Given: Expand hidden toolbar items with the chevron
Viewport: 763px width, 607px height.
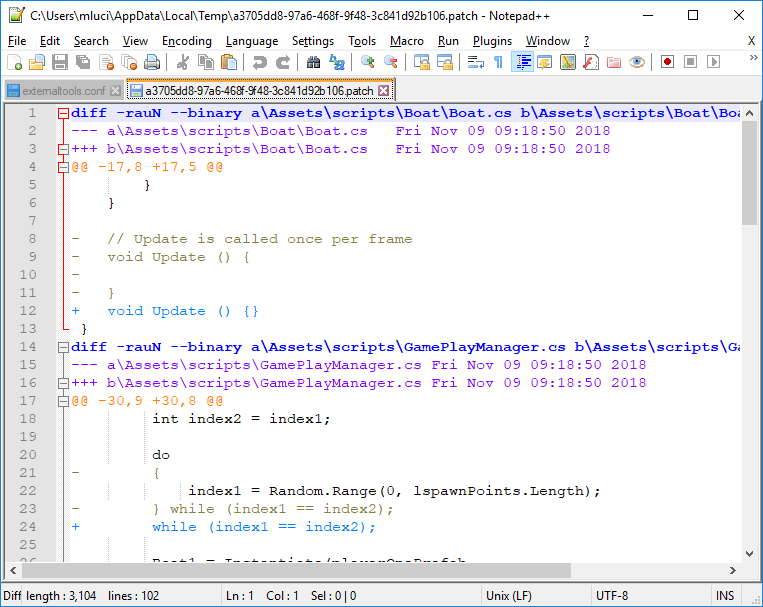Looking at the screenshot, I should pyautogui.click(x=753, y=58).
